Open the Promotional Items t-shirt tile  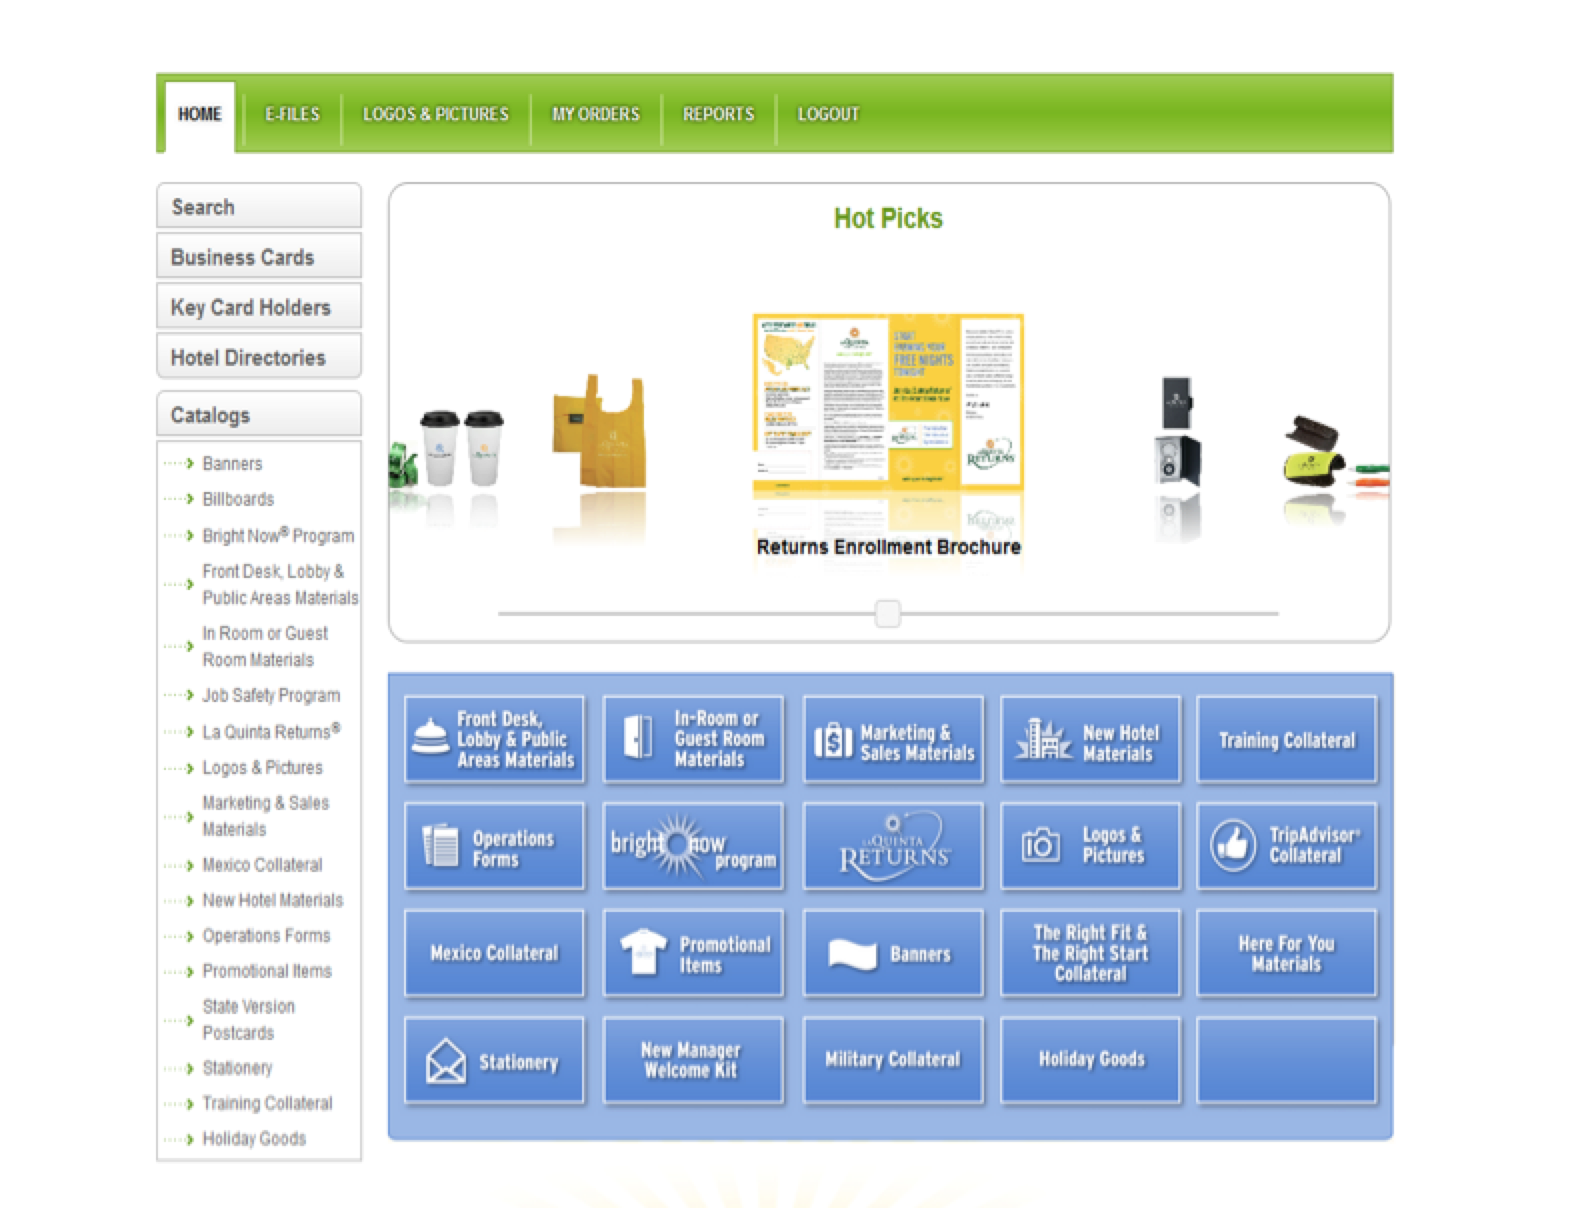coord(693,953)
